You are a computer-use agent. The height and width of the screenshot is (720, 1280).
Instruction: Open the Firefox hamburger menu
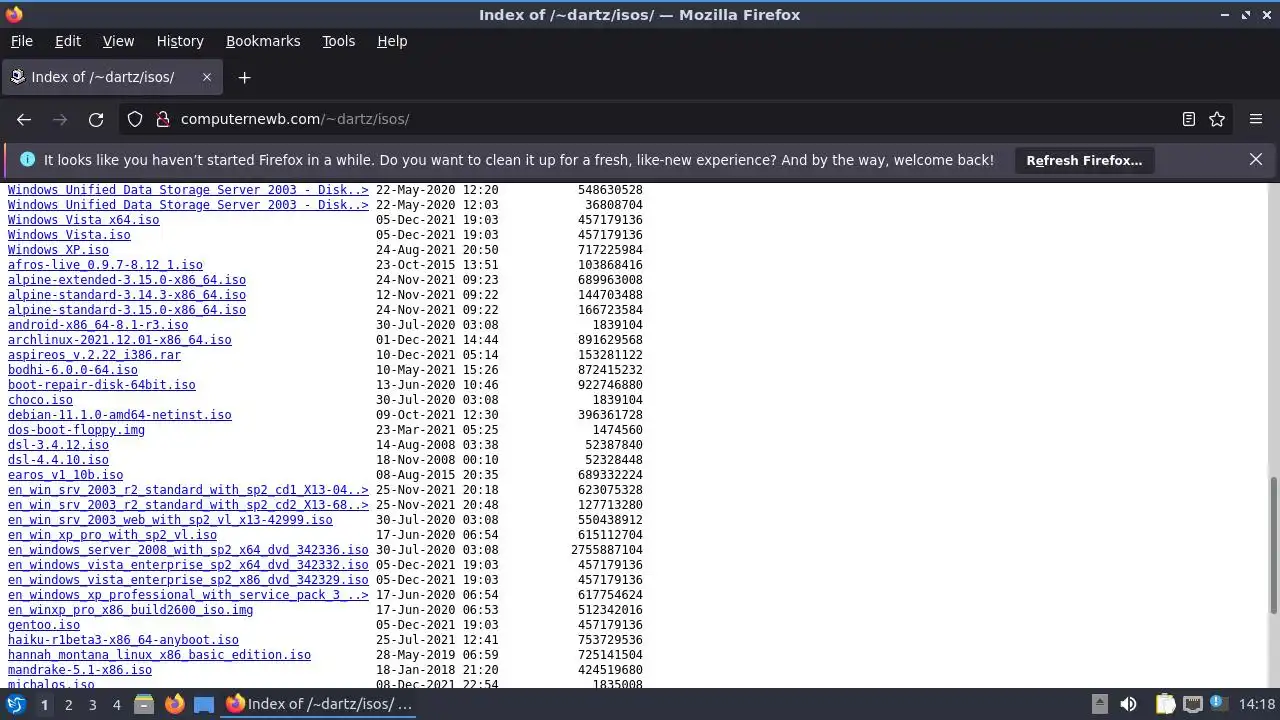(x=1256, y=119)
